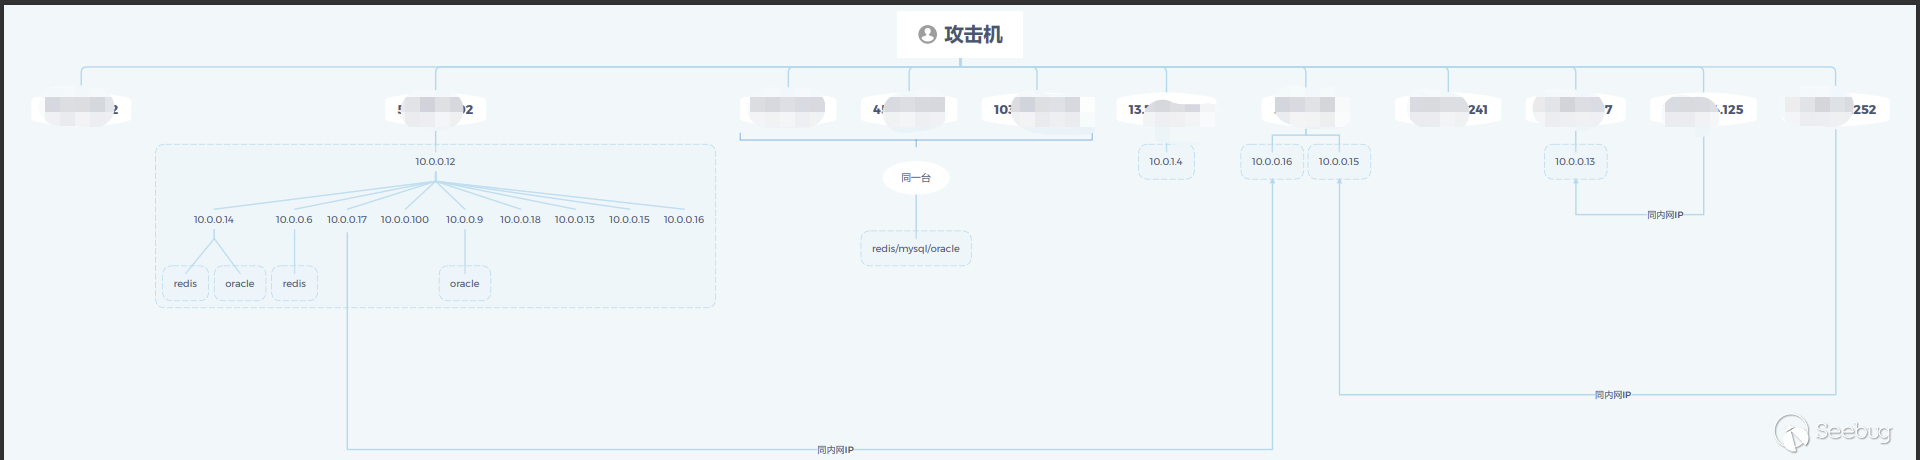The image size is (1920, 460).
Task: Click the oracle box under 10.0.0.9
Action: point(465,283)
